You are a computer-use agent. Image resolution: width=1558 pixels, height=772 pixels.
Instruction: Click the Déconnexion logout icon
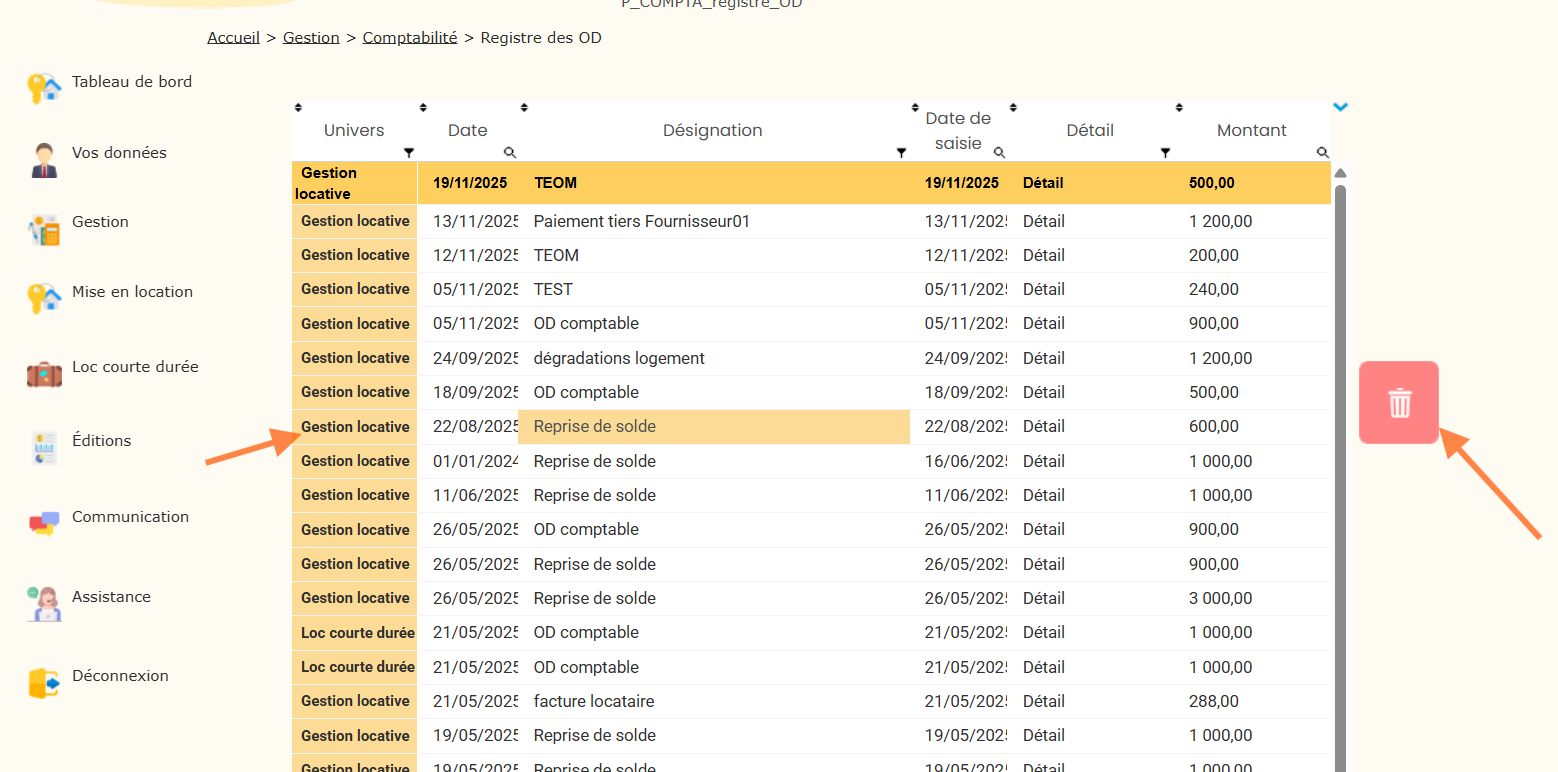pyautogui.click(x=44, y=682)
